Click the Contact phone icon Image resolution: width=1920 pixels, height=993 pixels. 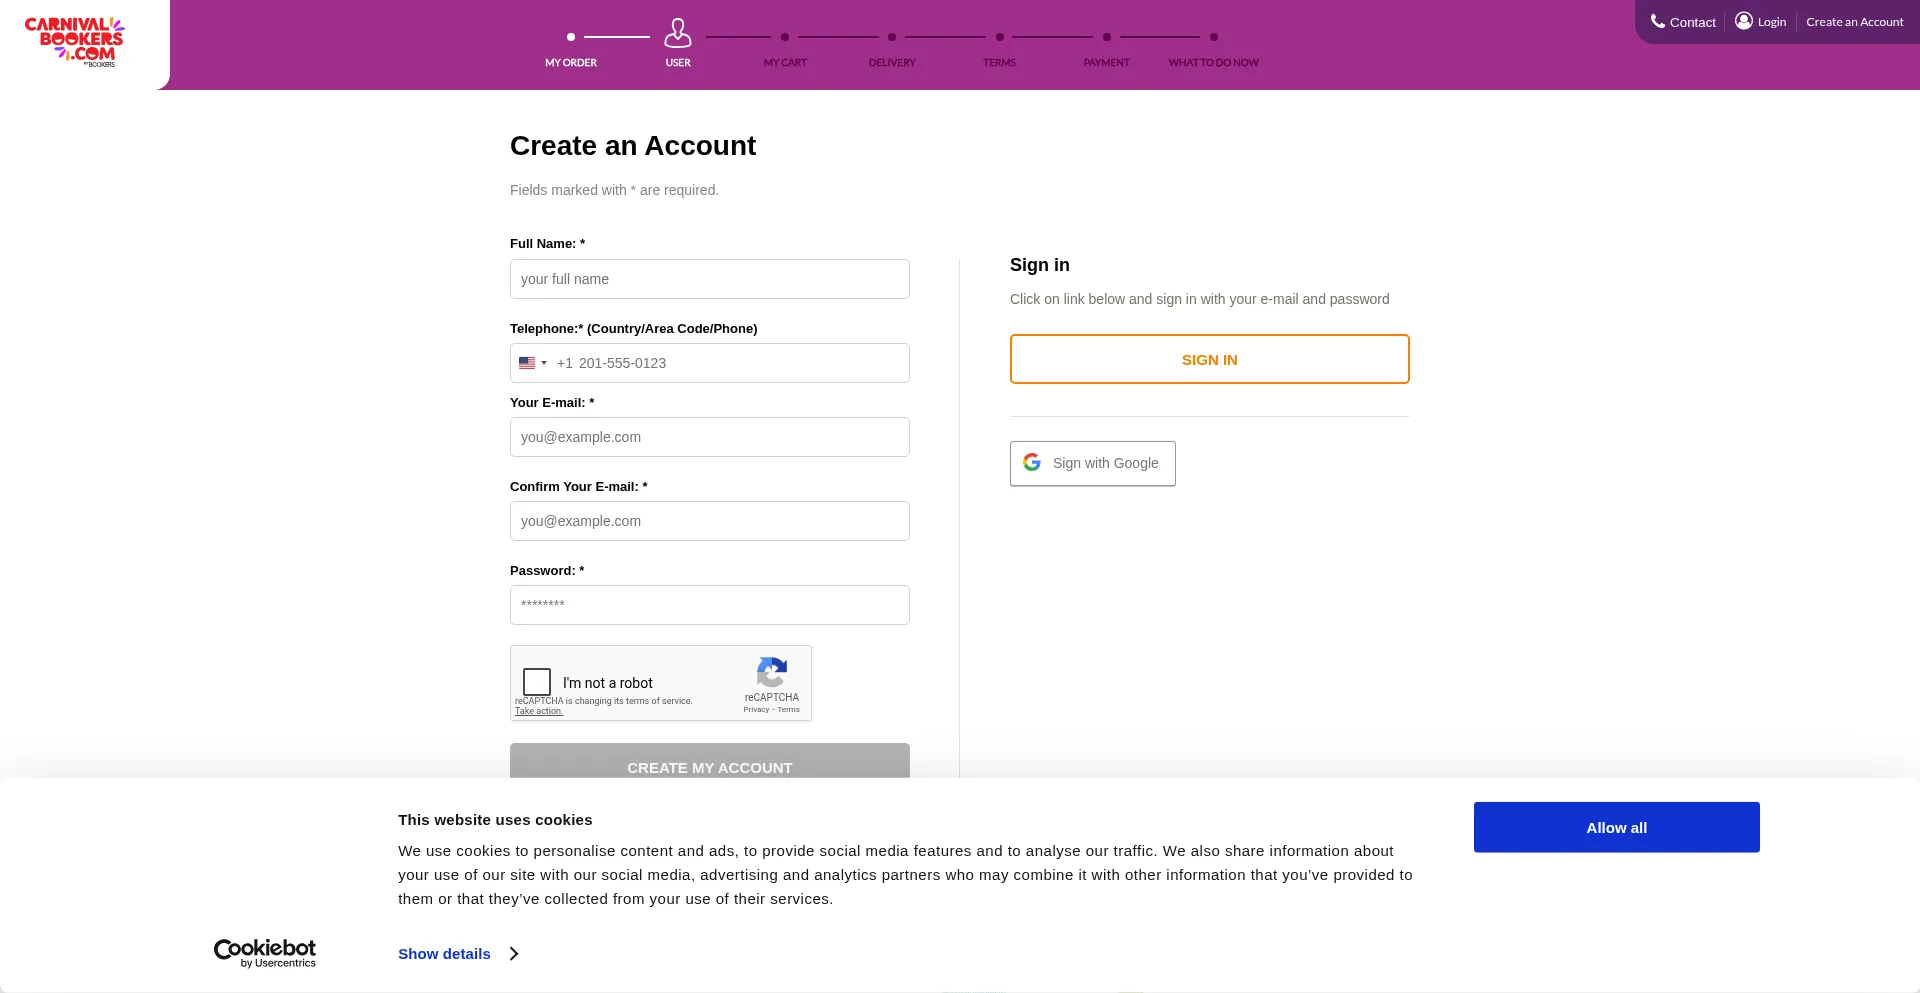pyautogui.click(x=1657, y=20)
